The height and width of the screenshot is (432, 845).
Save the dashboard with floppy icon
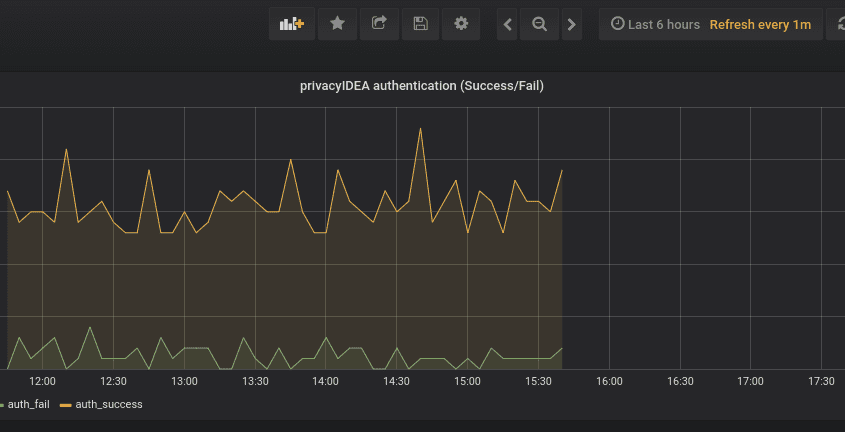[420, 24]
